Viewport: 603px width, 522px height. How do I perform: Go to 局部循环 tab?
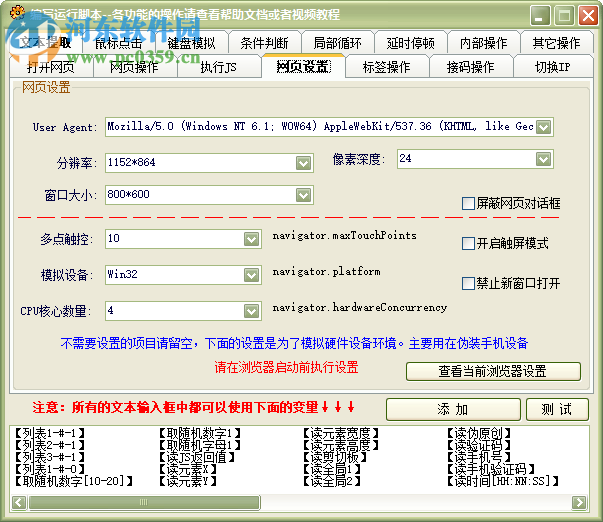338,43
